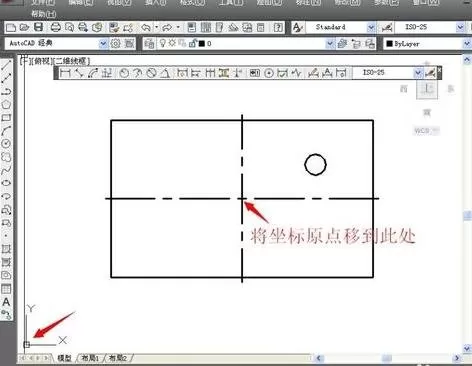This screenshot has width=472, height=366.
Task: Open the Undo history dropdown arrow
Action: point(156,27)
